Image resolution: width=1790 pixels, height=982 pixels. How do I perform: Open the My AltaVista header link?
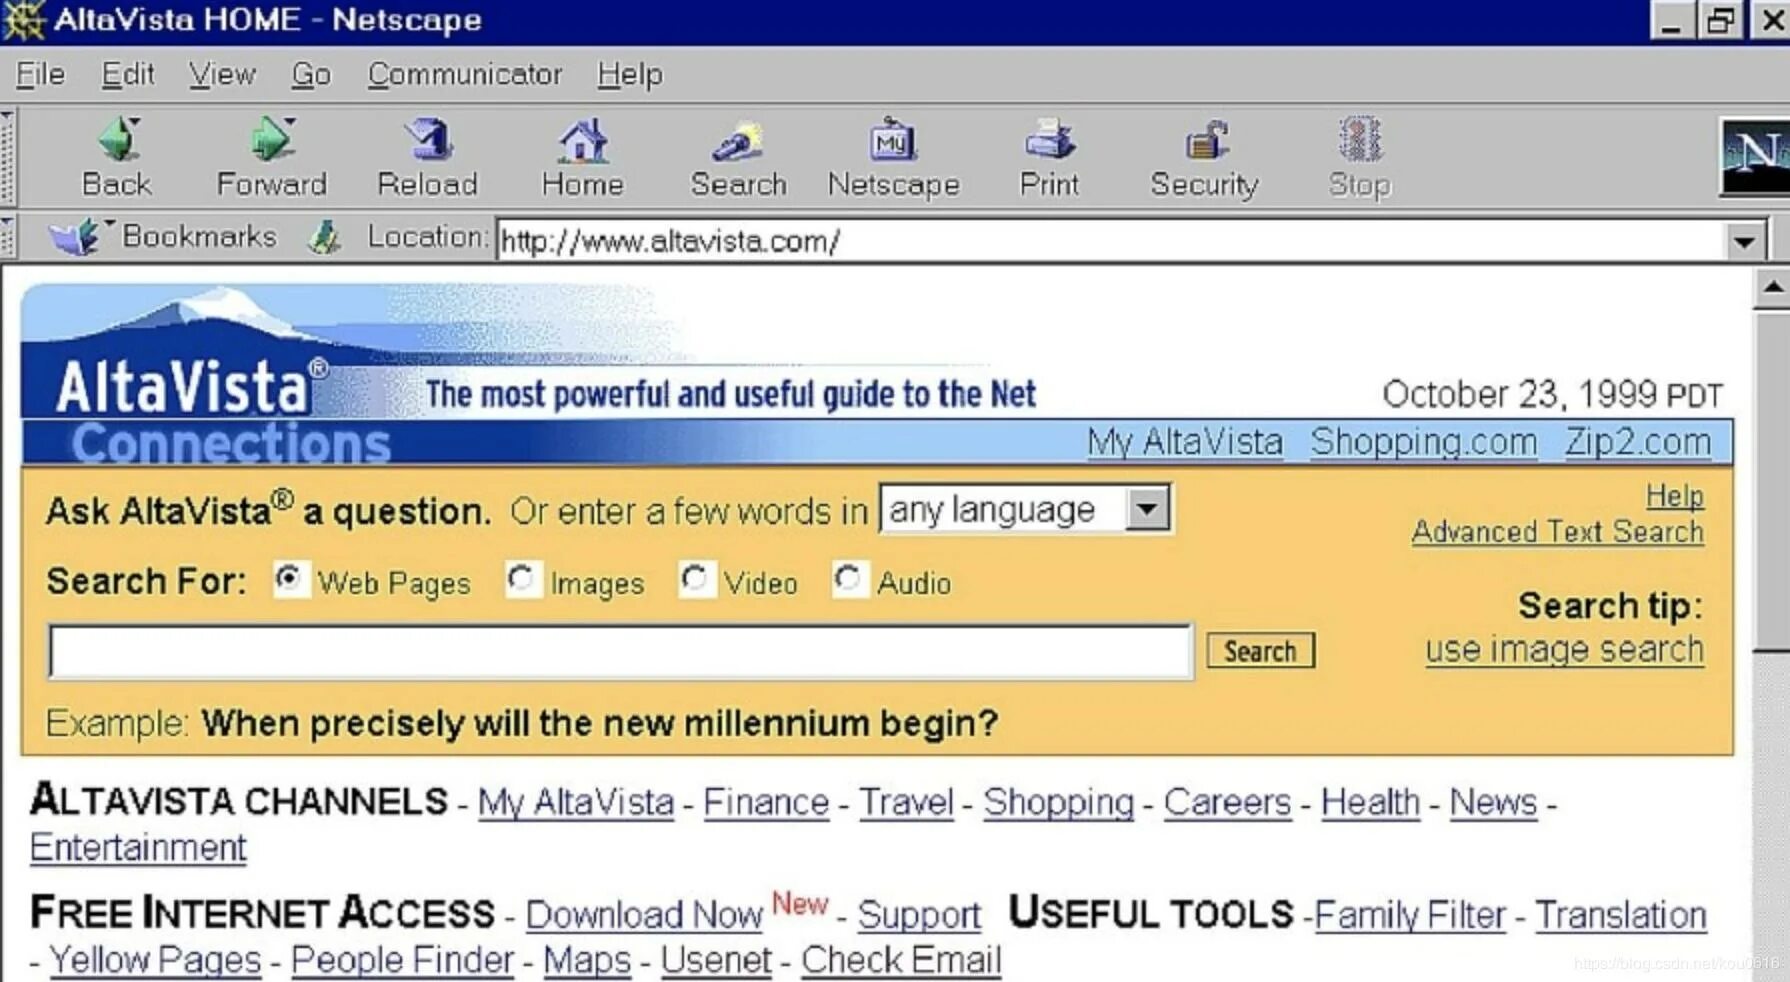click(1185, 441)
